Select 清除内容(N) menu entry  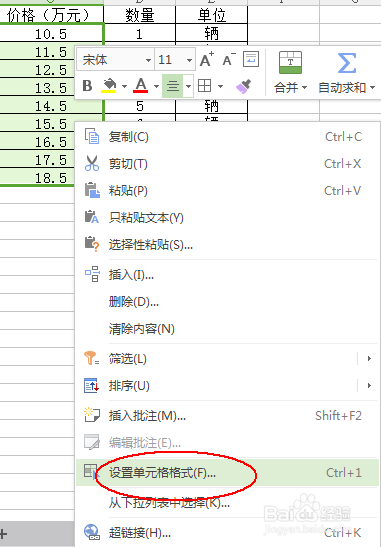pos(227,329)
